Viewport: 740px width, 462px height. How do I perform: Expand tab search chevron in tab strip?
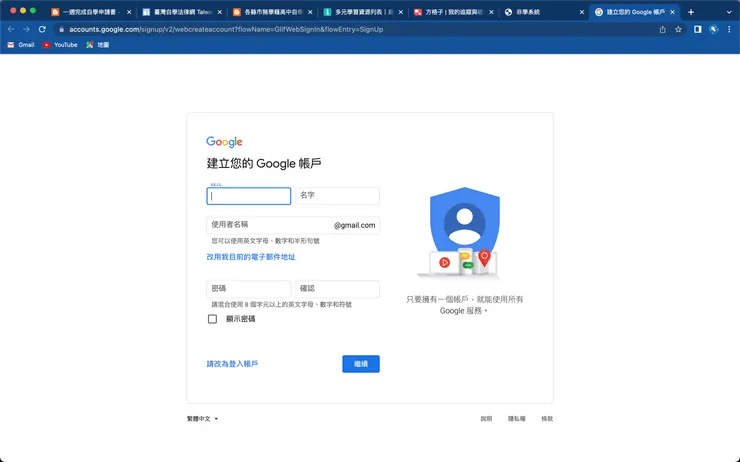(x=729, y=12)
